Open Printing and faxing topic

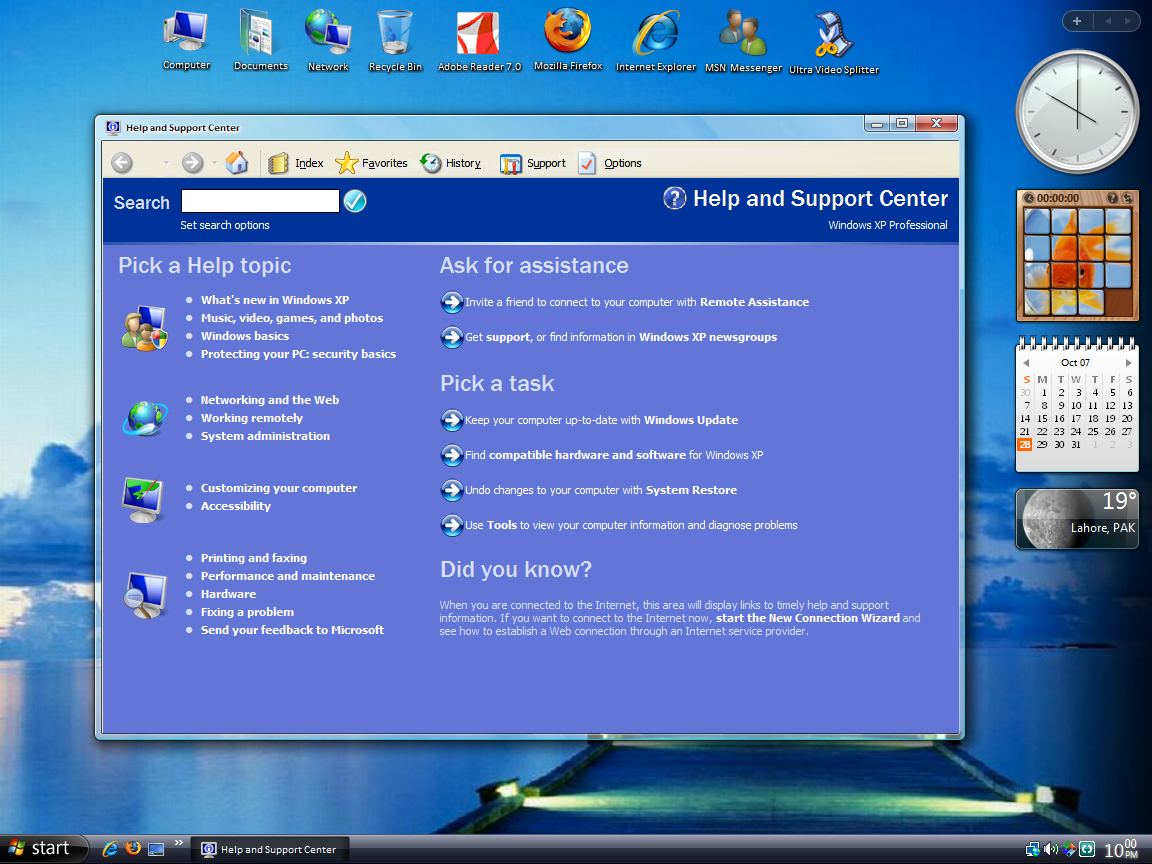[253, 558]
